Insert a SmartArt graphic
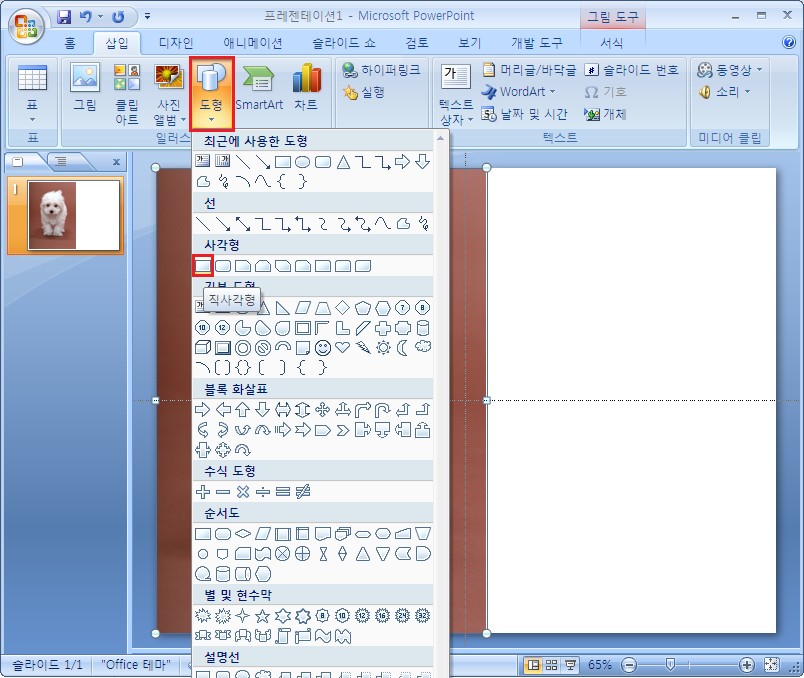Viewport: 804px width, 678px height. [x=259, y=87]
